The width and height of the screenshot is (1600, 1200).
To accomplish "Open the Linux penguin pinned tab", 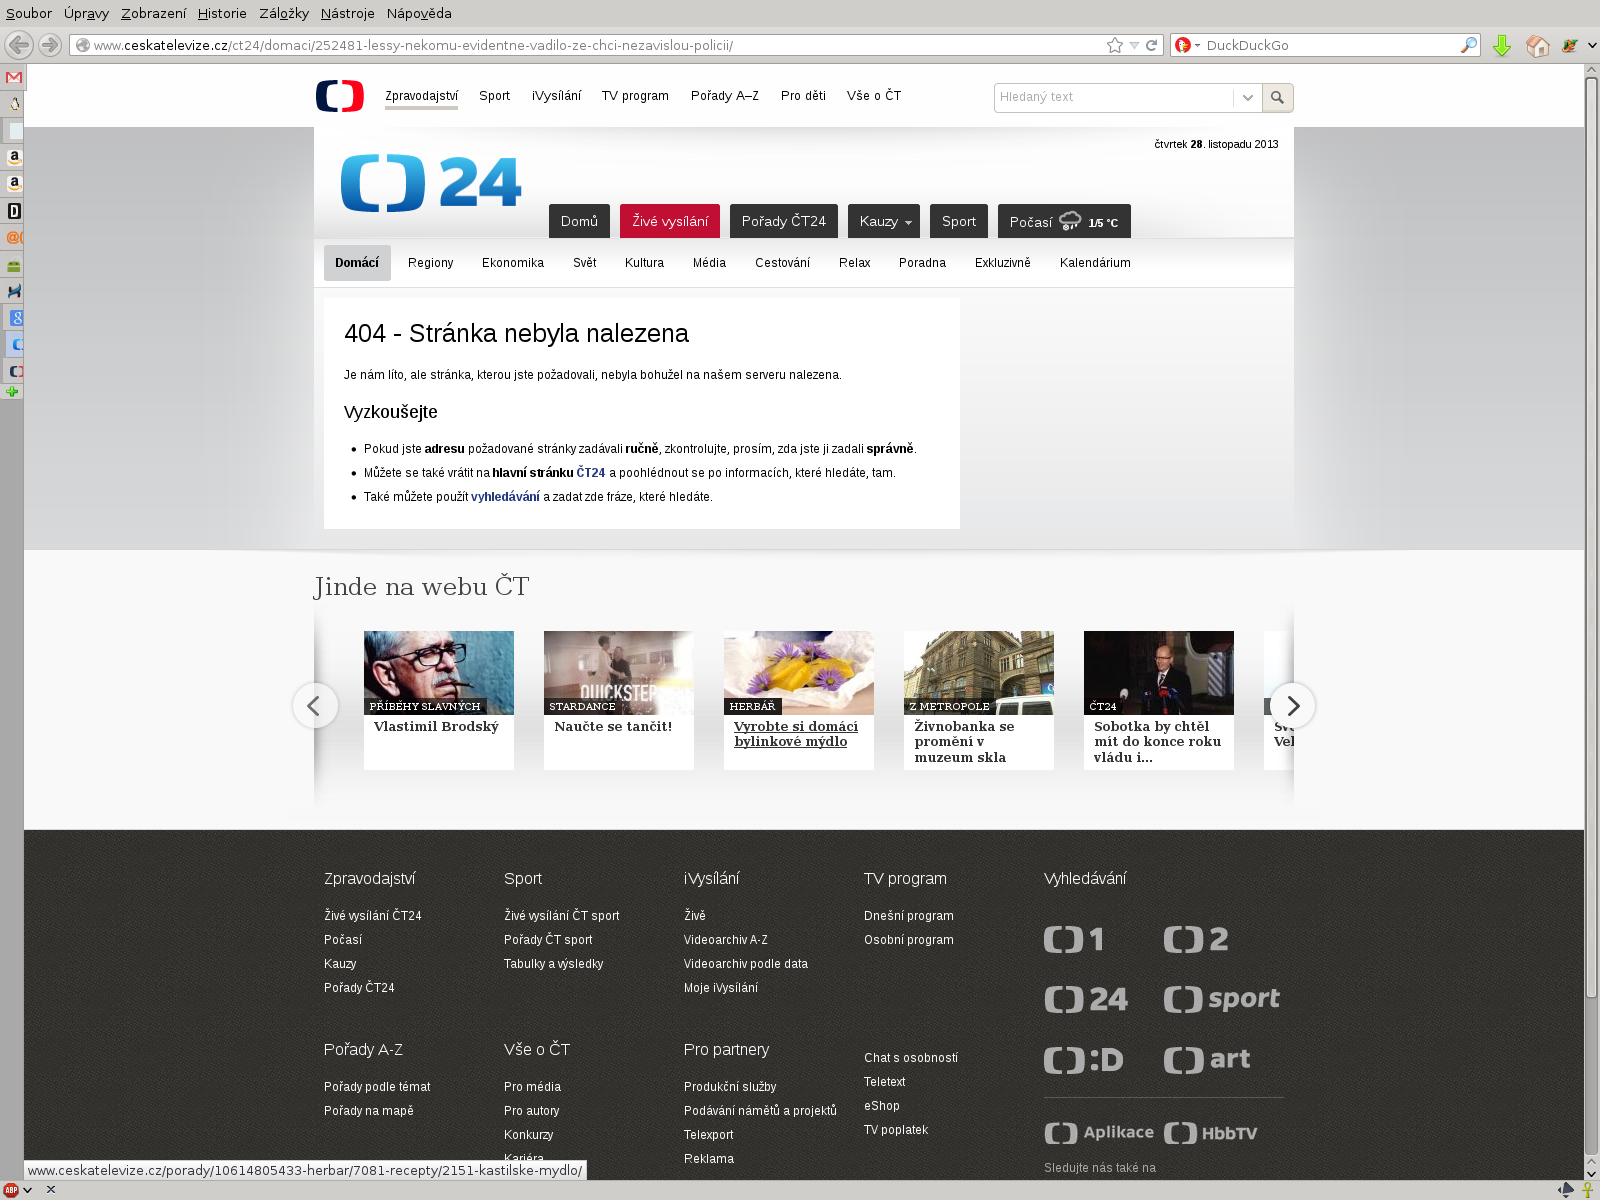I will pos(14,103).
